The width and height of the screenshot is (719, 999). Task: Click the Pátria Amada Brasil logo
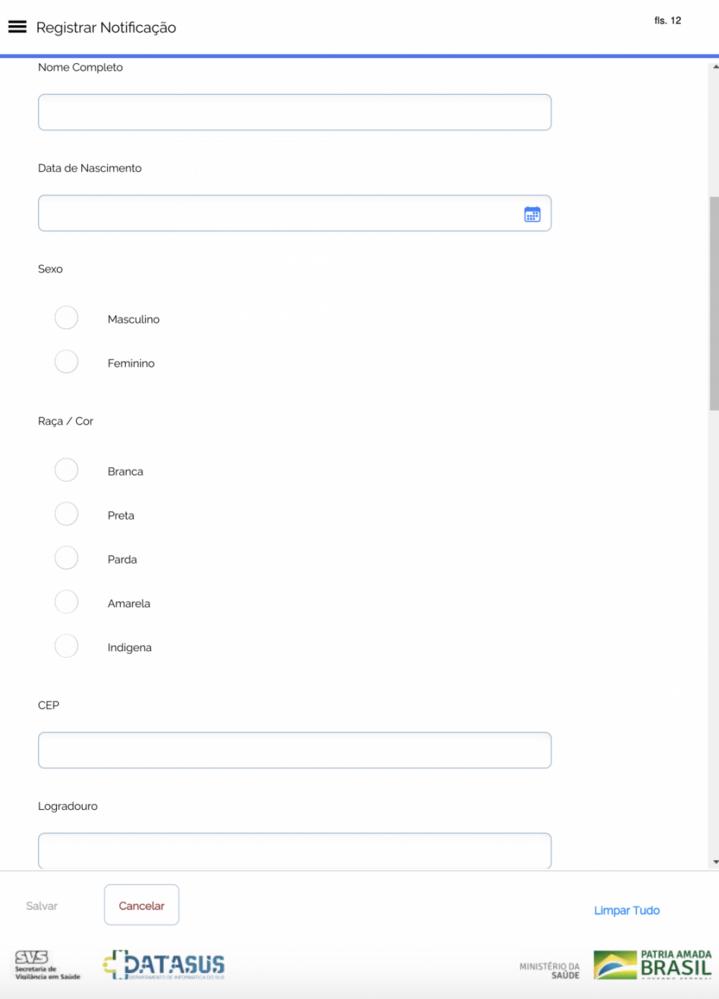pos(653,965)
